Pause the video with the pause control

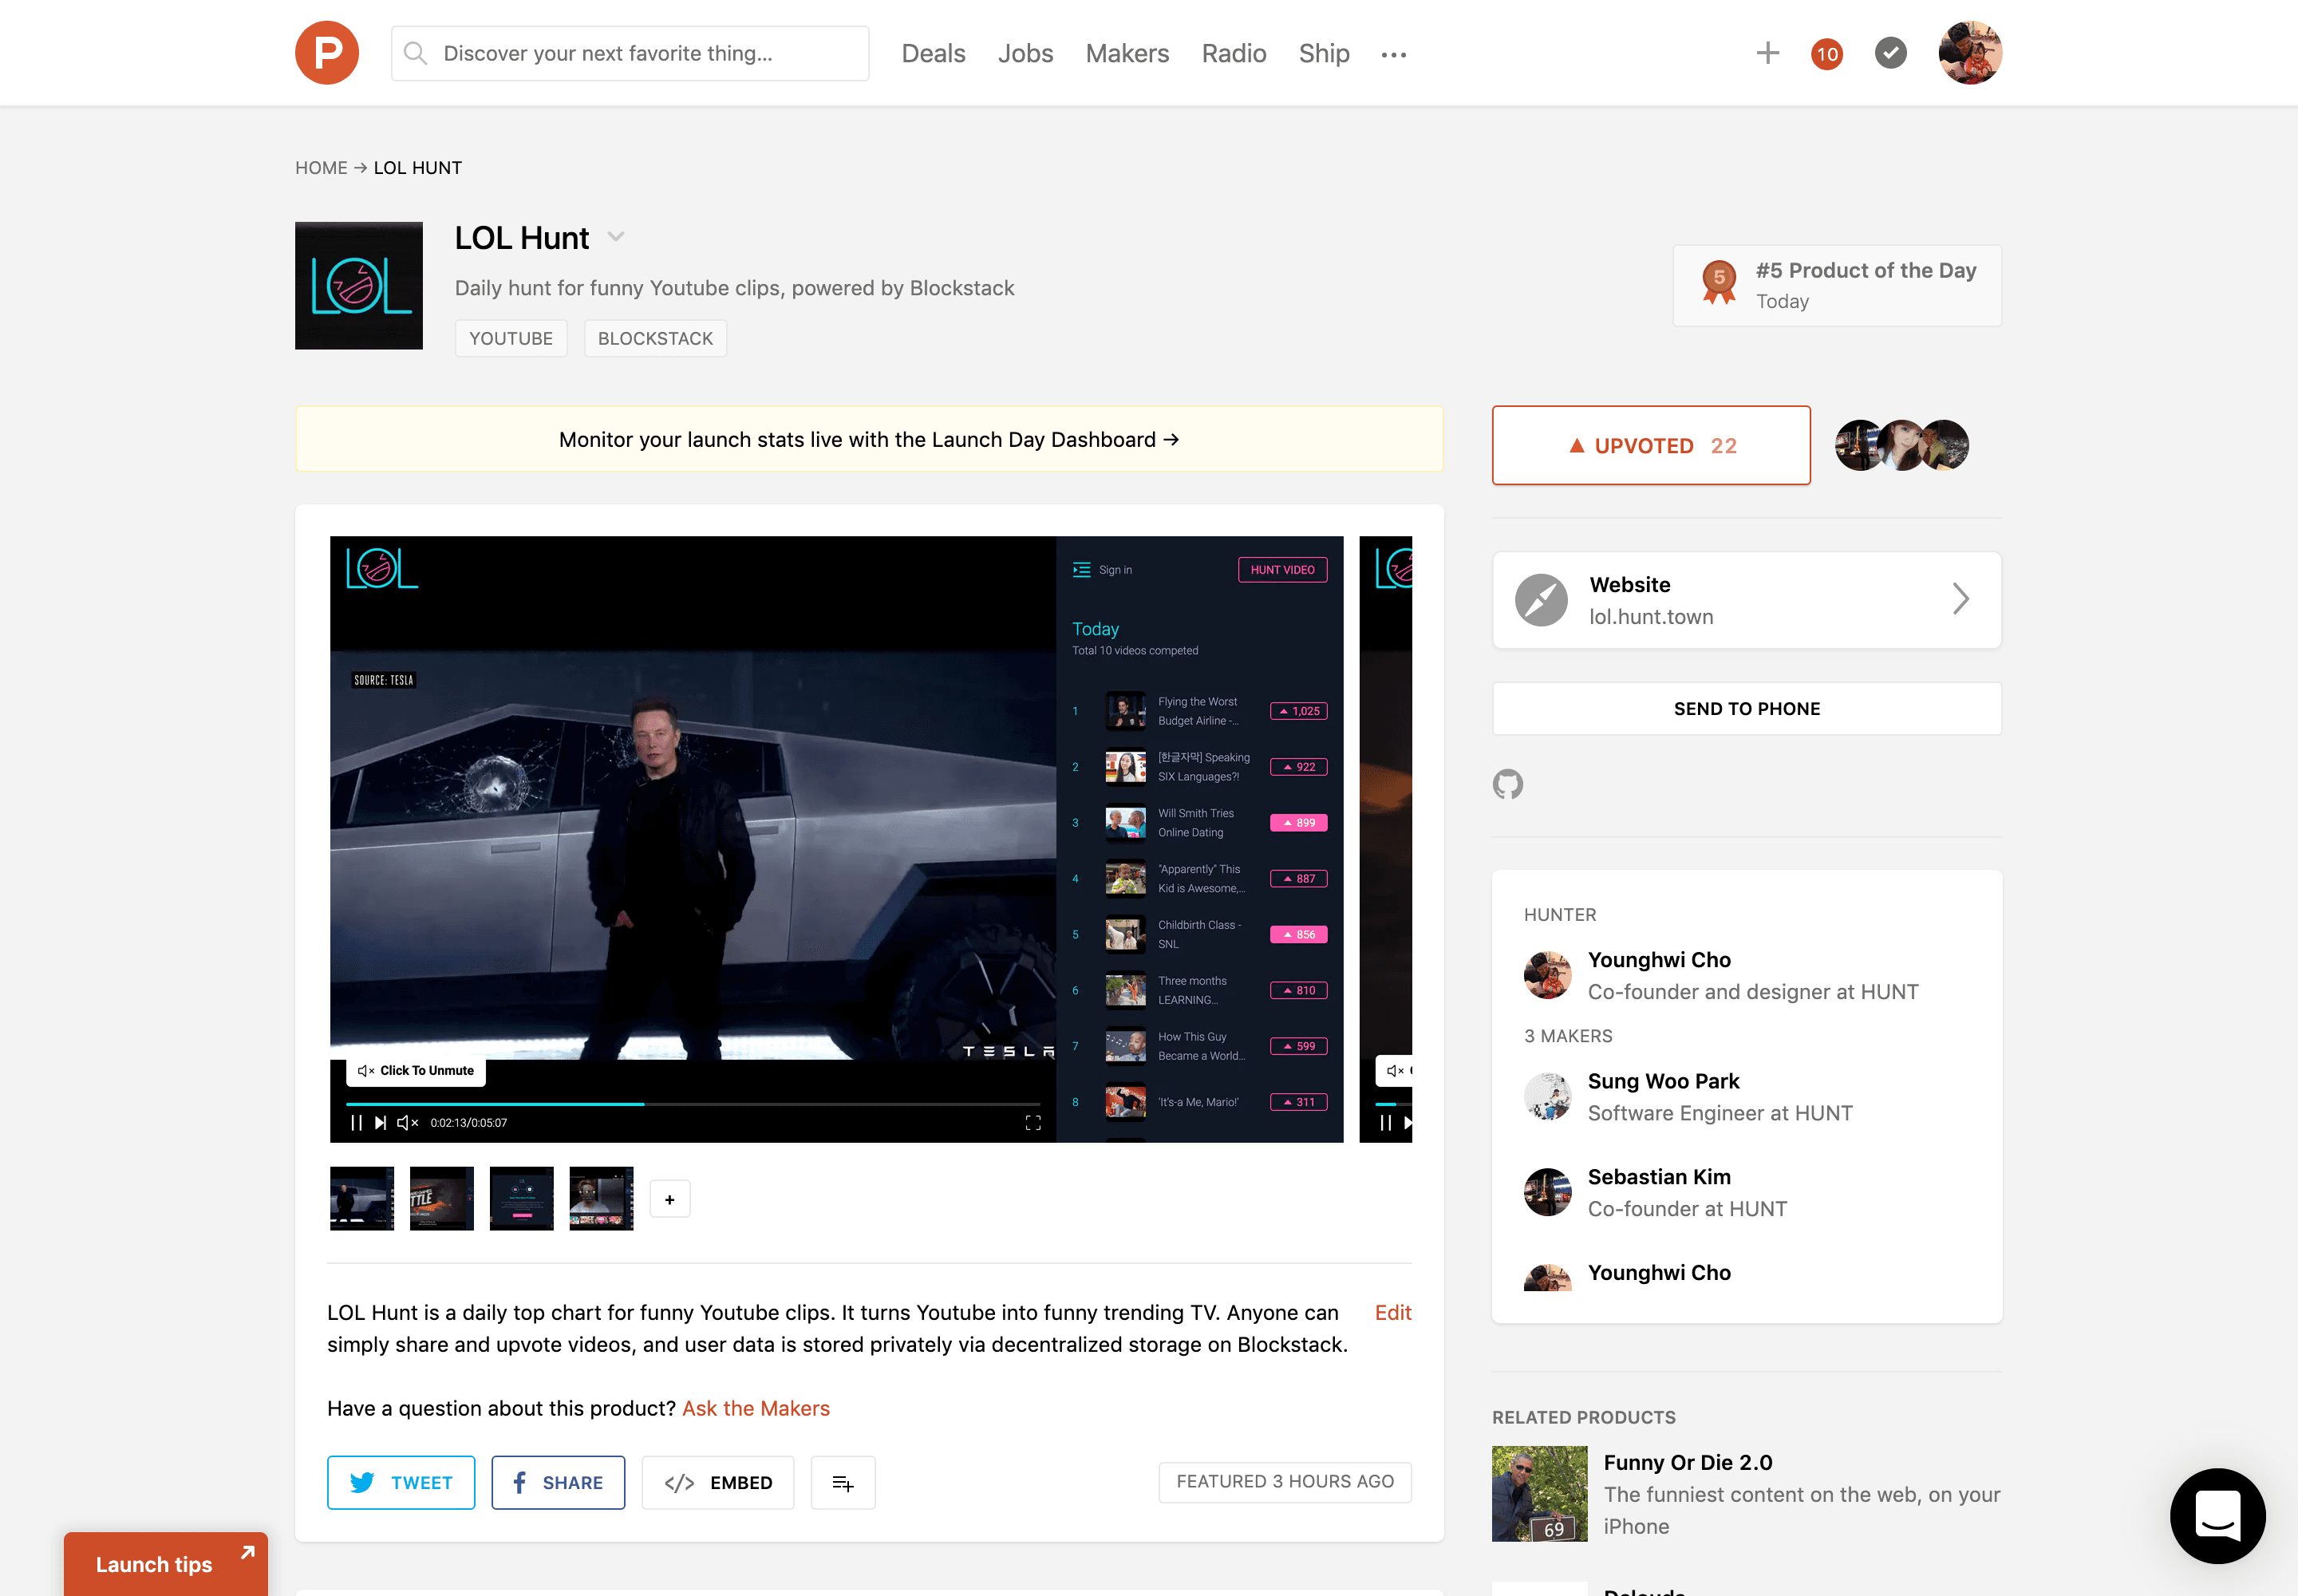pyautogui.click(x=356, y=1123)
